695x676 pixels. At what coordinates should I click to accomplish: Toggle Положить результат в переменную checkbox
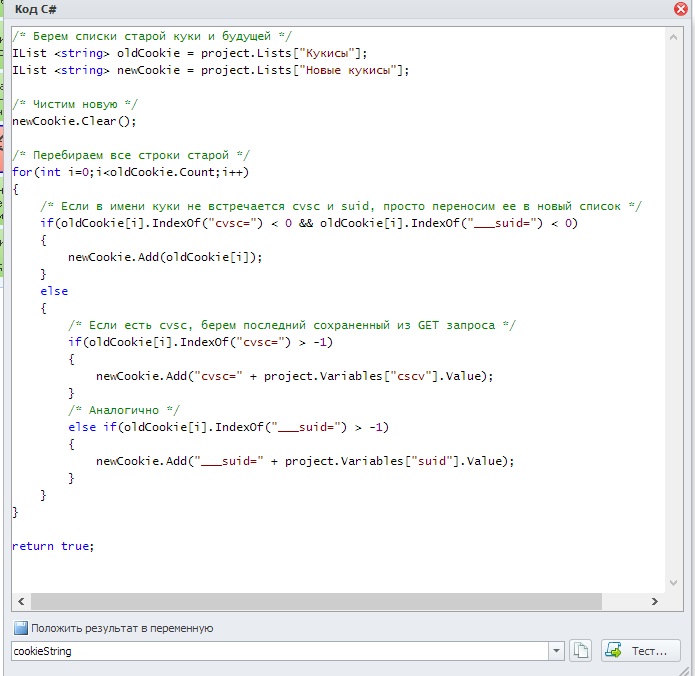click(20, 628)
